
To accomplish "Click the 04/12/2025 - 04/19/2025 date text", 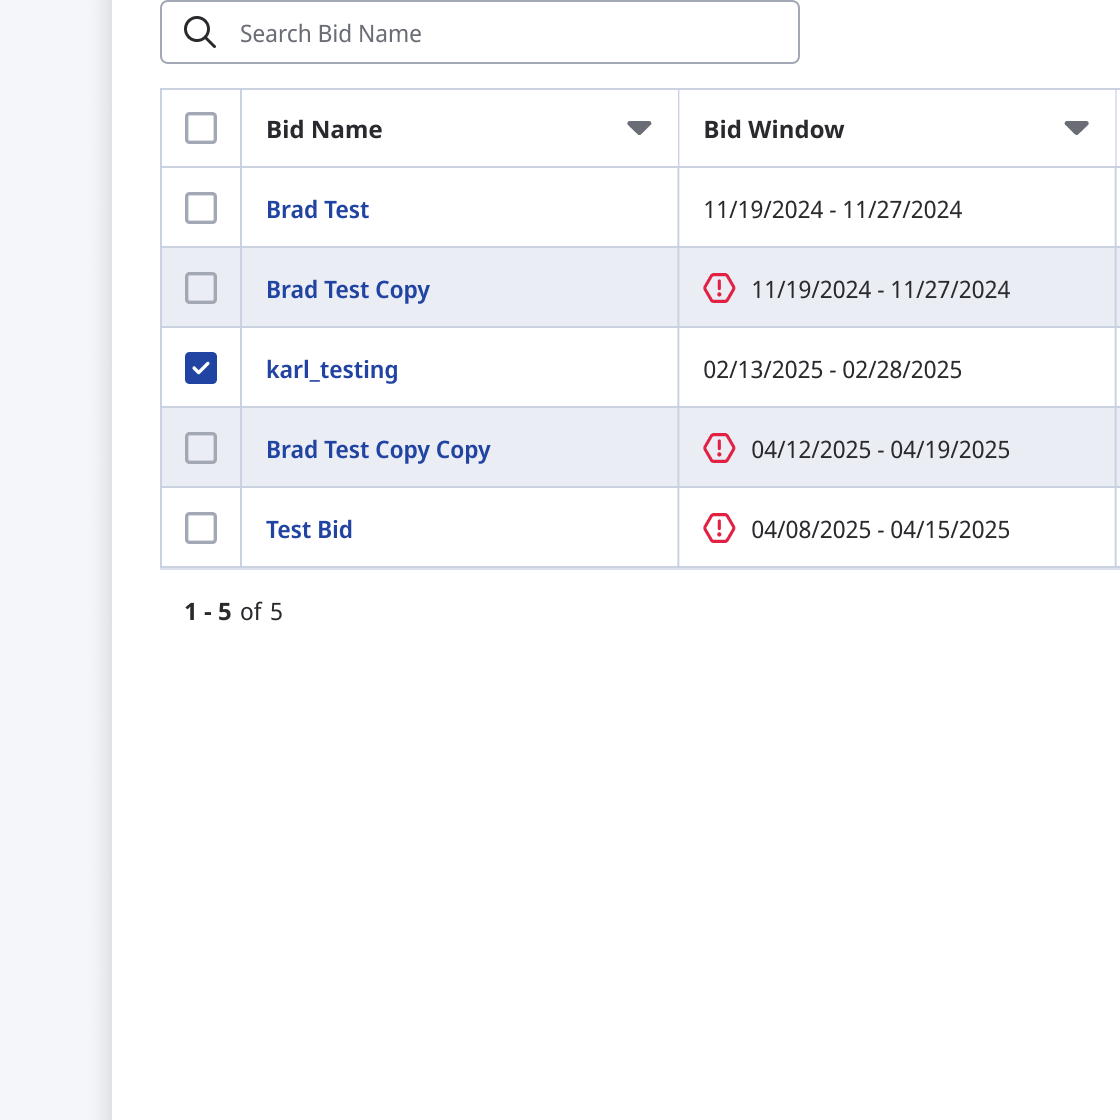I will click(x=880, y=449).
